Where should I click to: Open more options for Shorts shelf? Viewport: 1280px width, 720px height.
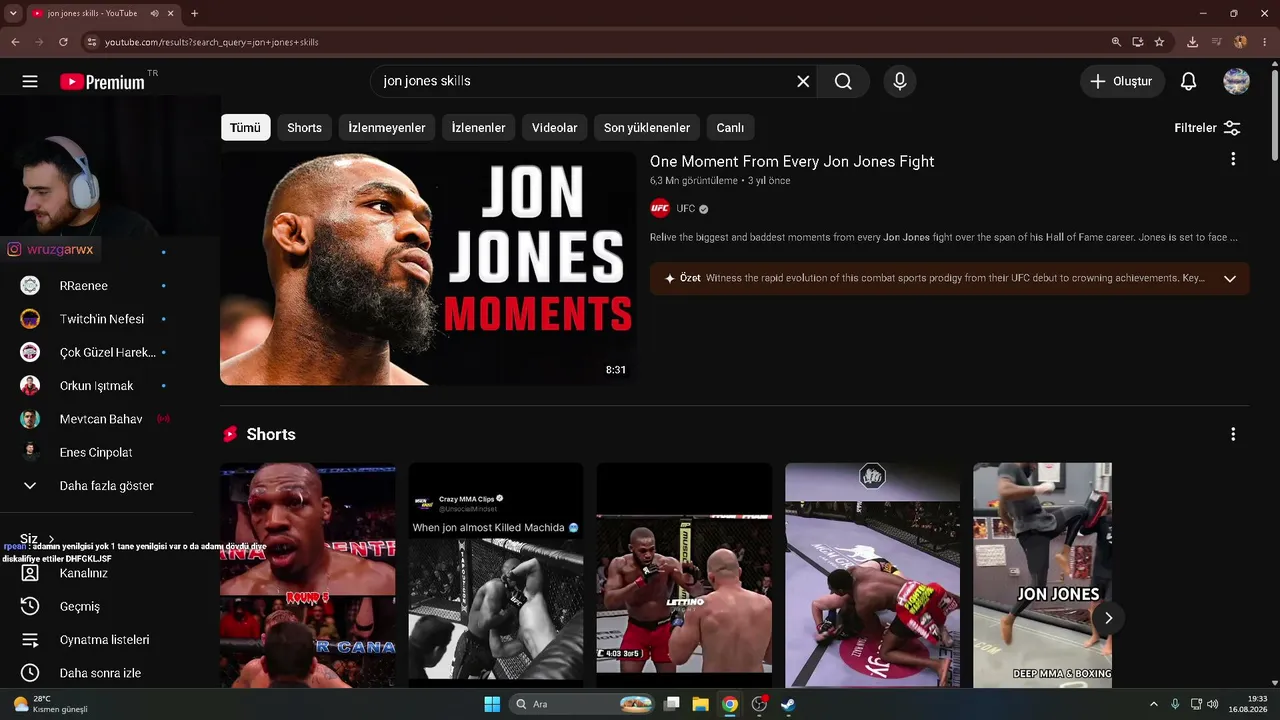click(x=1233, y=434)
